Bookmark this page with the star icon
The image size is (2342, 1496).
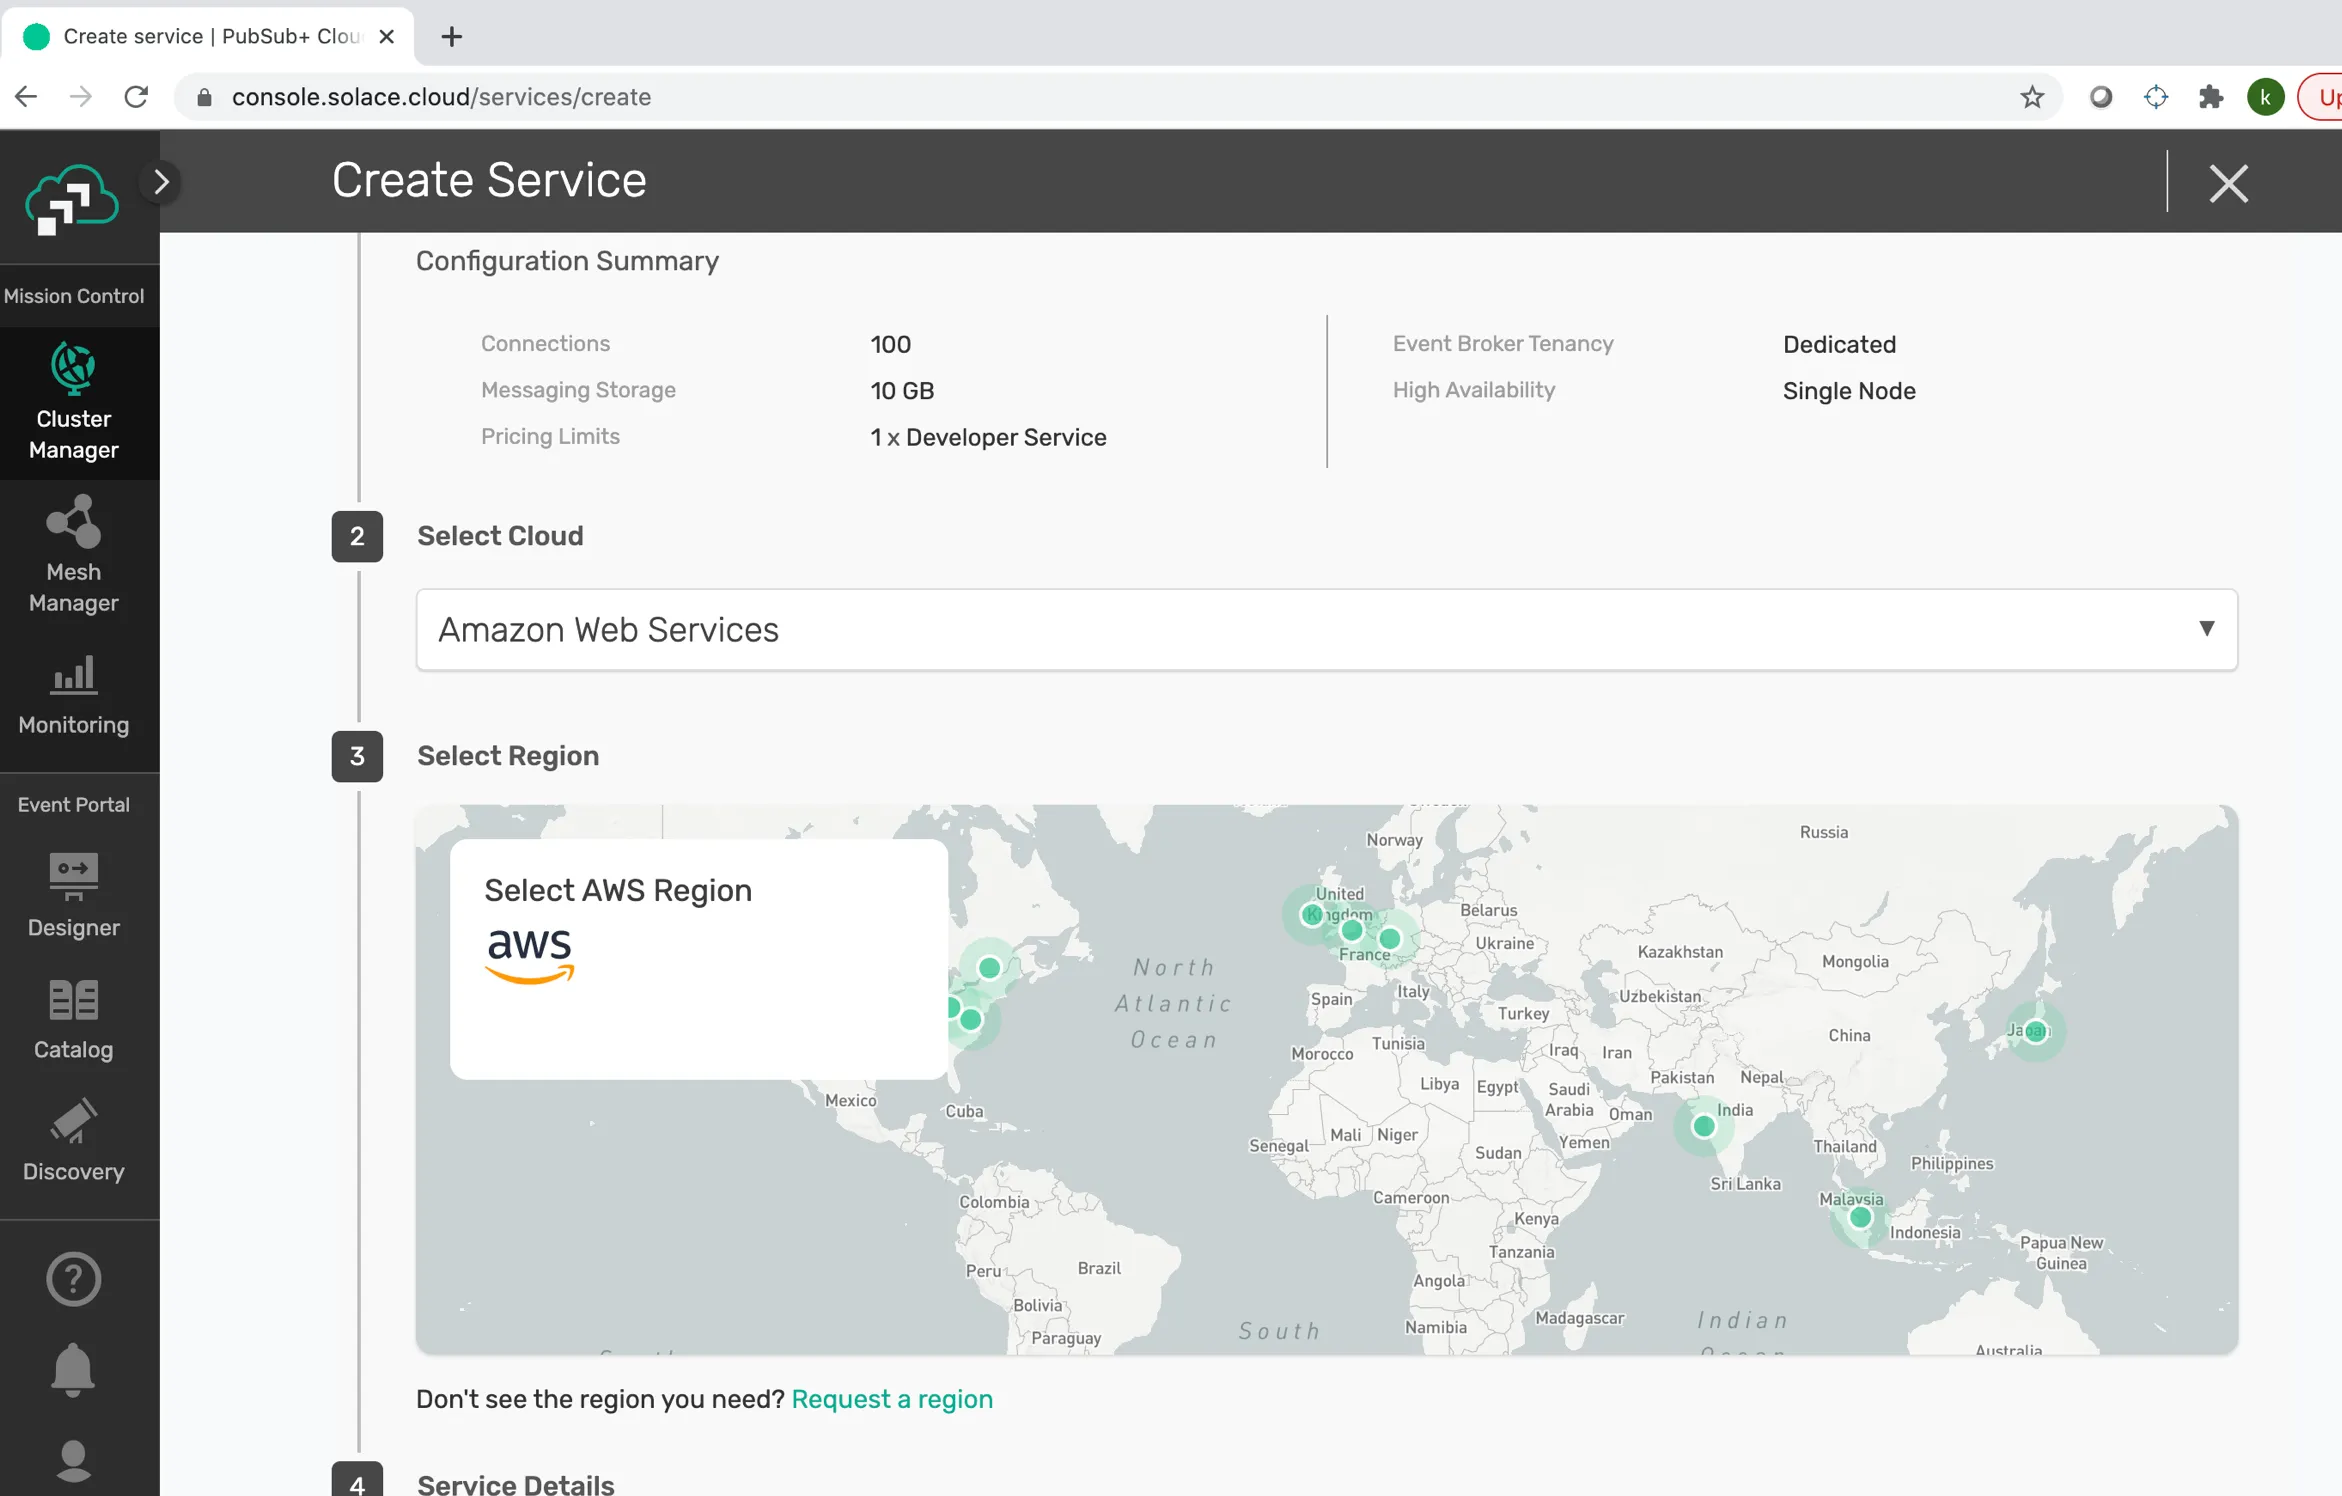tap(2032, 97)
